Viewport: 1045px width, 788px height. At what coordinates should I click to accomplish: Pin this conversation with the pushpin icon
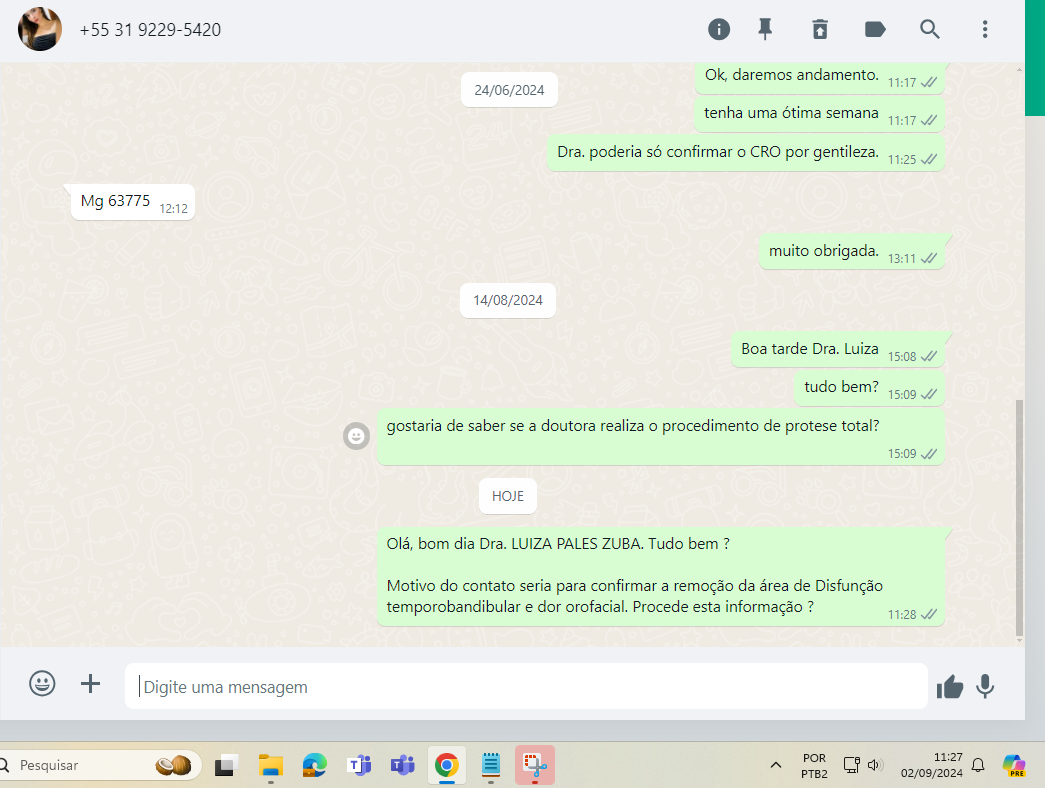[765, 29]
